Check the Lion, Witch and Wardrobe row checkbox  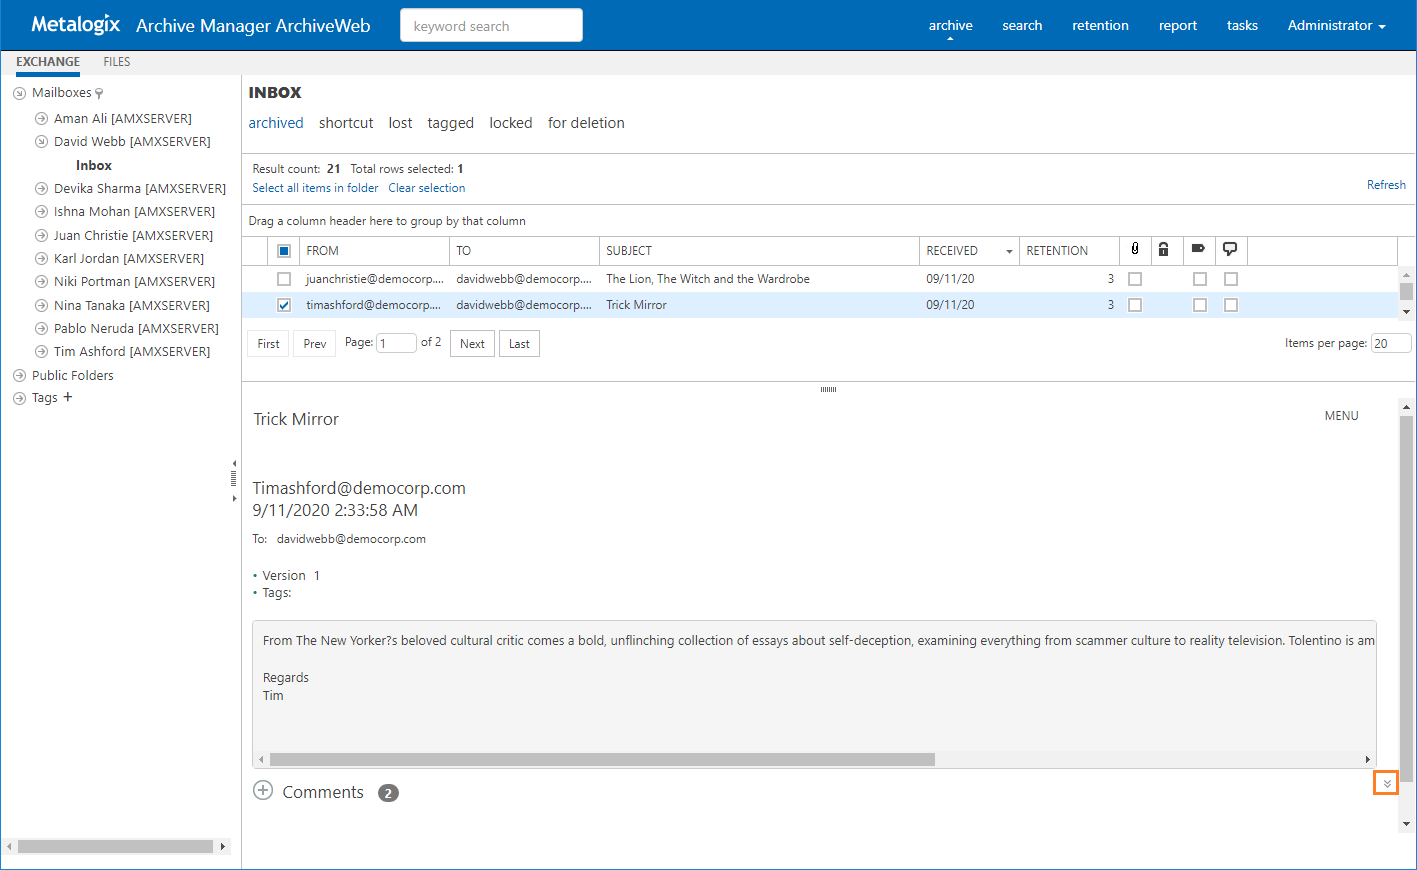tap(284, 279)
